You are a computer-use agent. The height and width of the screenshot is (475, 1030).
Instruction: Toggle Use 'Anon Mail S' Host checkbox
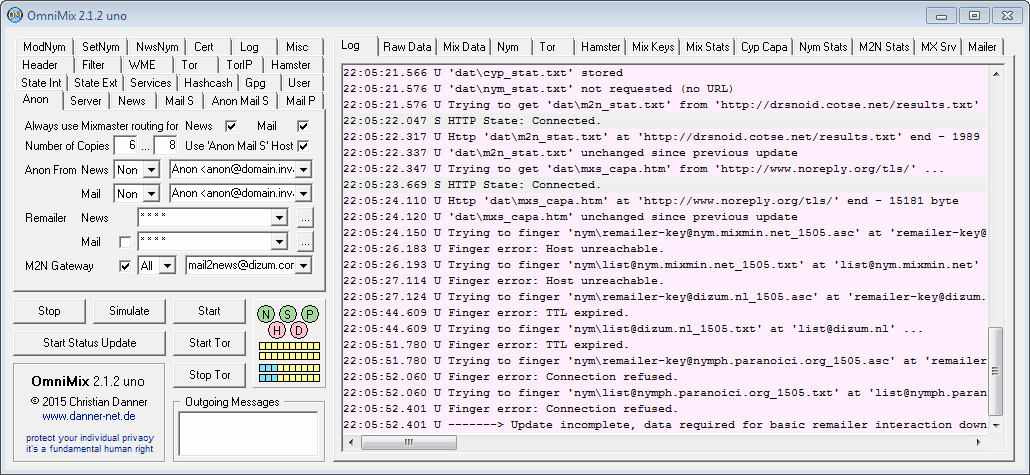tap(303, 145)
